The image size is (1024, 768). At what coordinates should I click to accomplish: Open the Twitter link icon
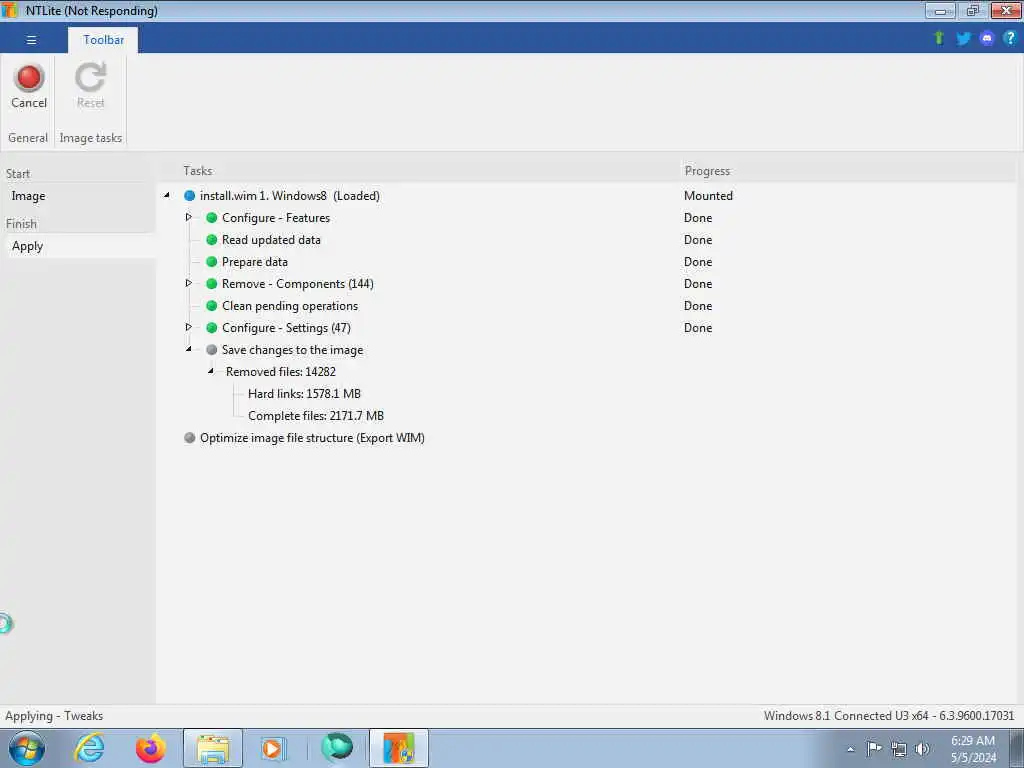963,39
